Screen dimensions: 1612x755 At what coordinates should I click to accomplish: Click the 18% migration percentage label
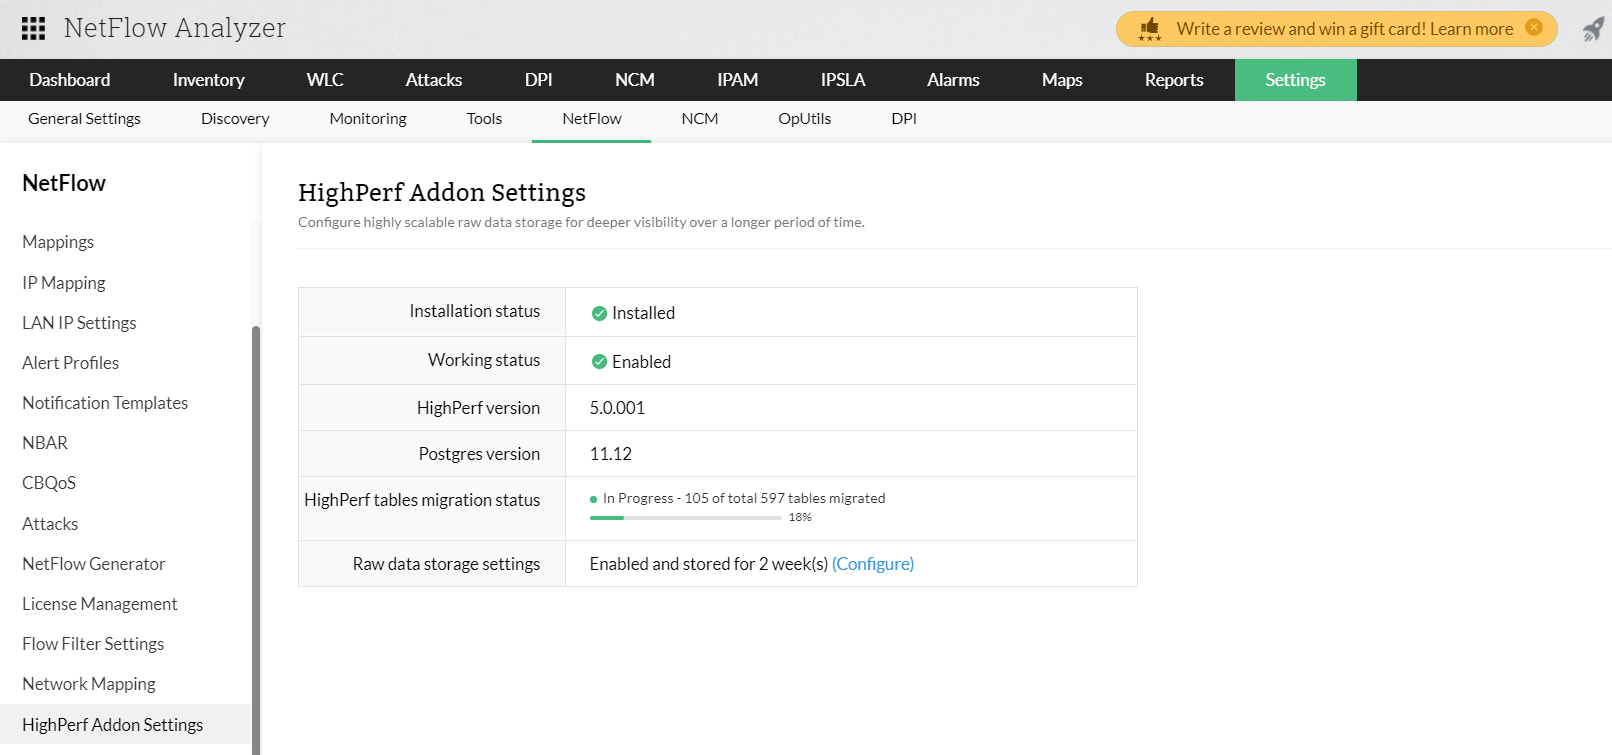pos(800,517)
